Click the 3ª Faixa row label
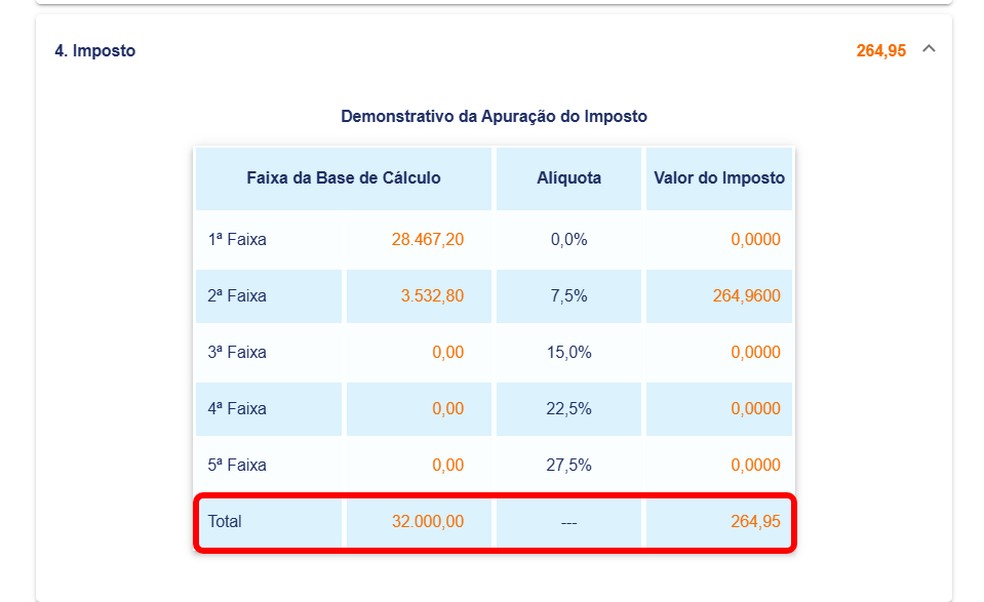The height and width of the screenshot is (602, 984). 237,352
